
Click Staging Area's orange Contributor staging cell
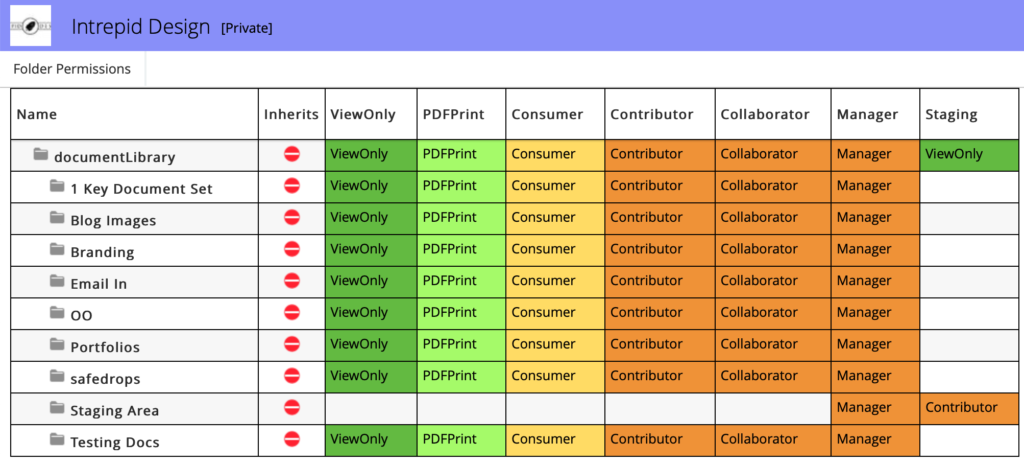[x=968, y=408]
